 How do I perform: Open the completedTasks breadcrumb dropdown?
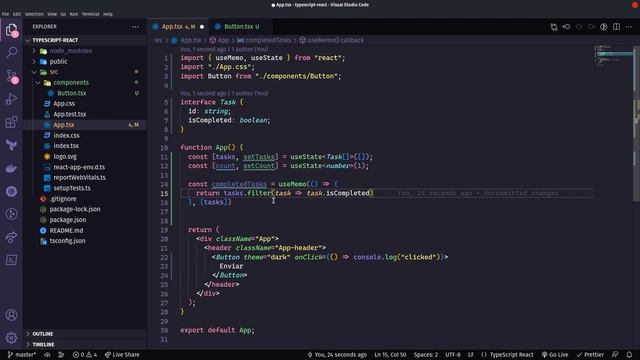click(264, 40)
